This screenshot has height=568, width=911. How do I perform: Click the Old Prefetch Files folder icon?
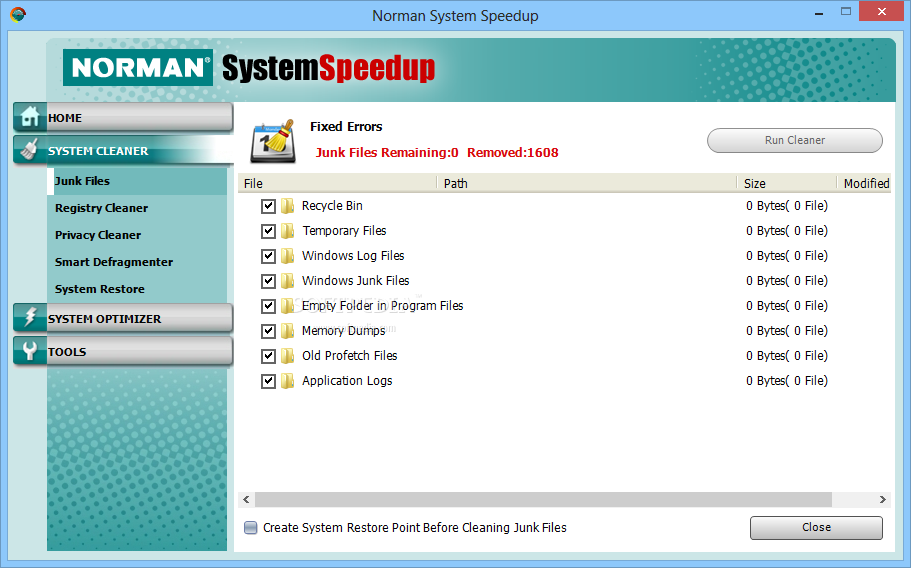pos(288,355)
